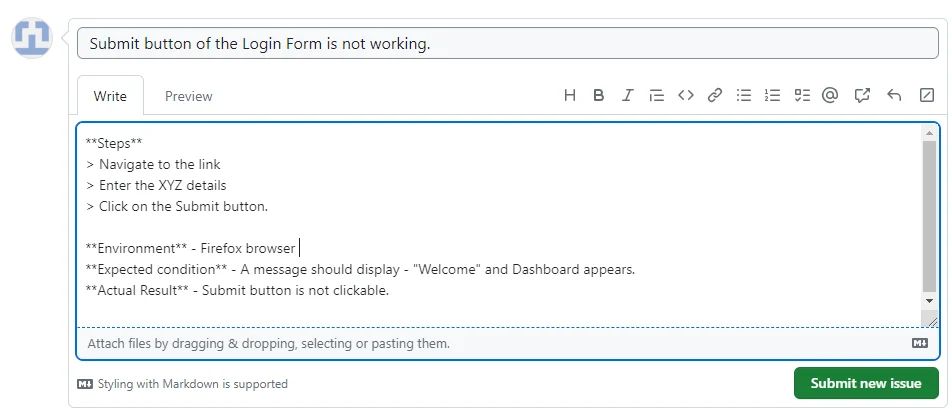
Task: Click the scrollbar down arrow in description
Action: [x=930, y=300]
